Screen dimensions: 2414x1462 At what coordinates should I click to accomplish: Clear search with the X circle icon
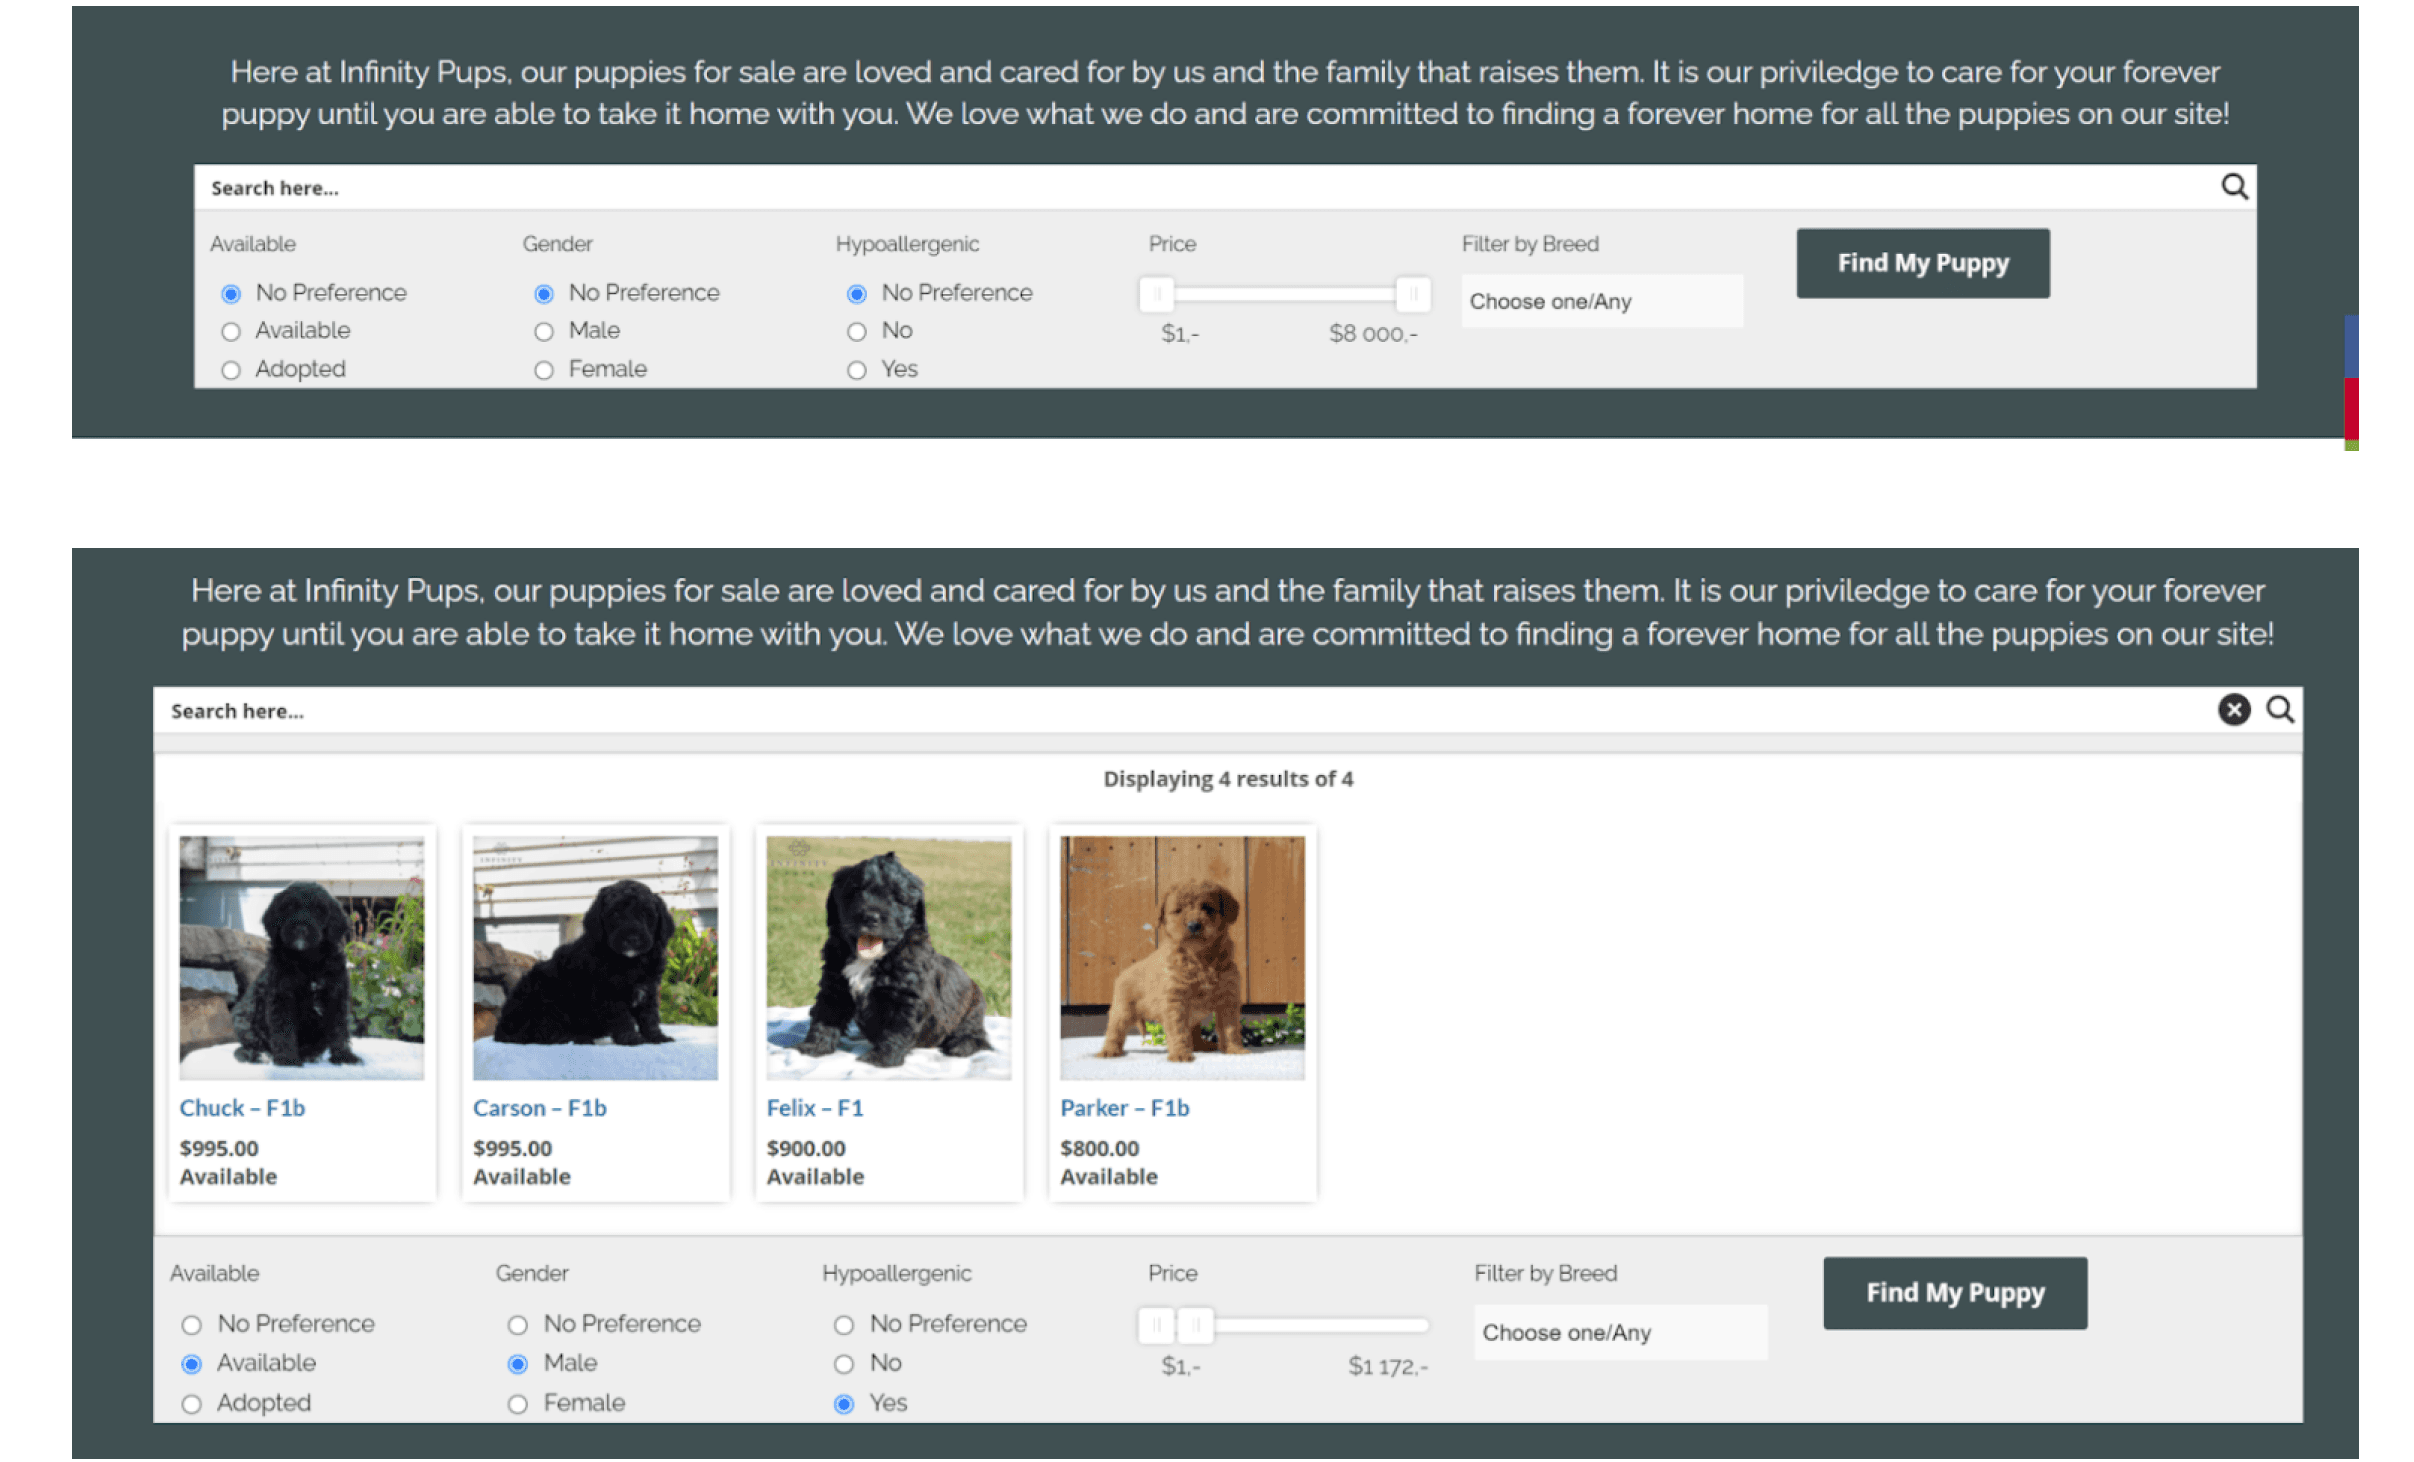2233,709
